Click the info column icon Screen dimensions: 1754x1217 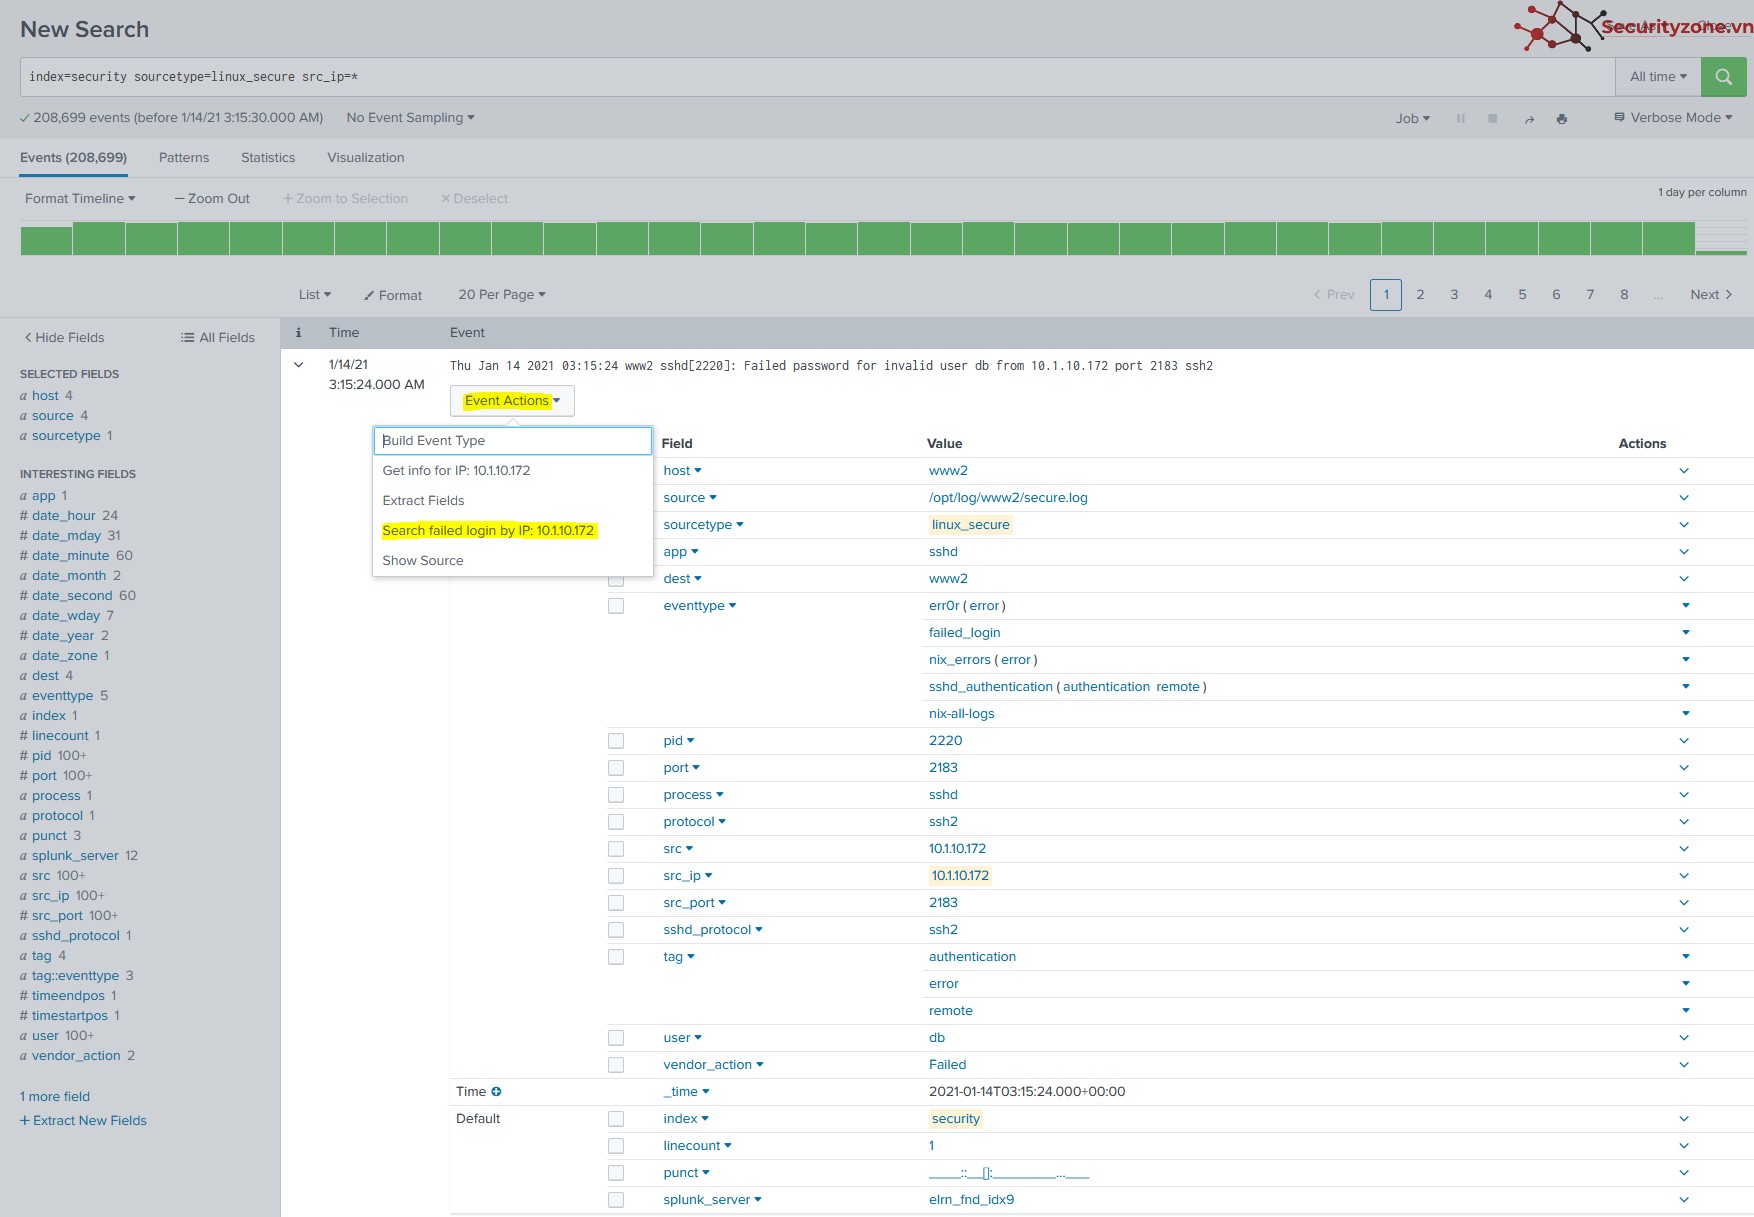pyautogui.click(x=298, y=333)
